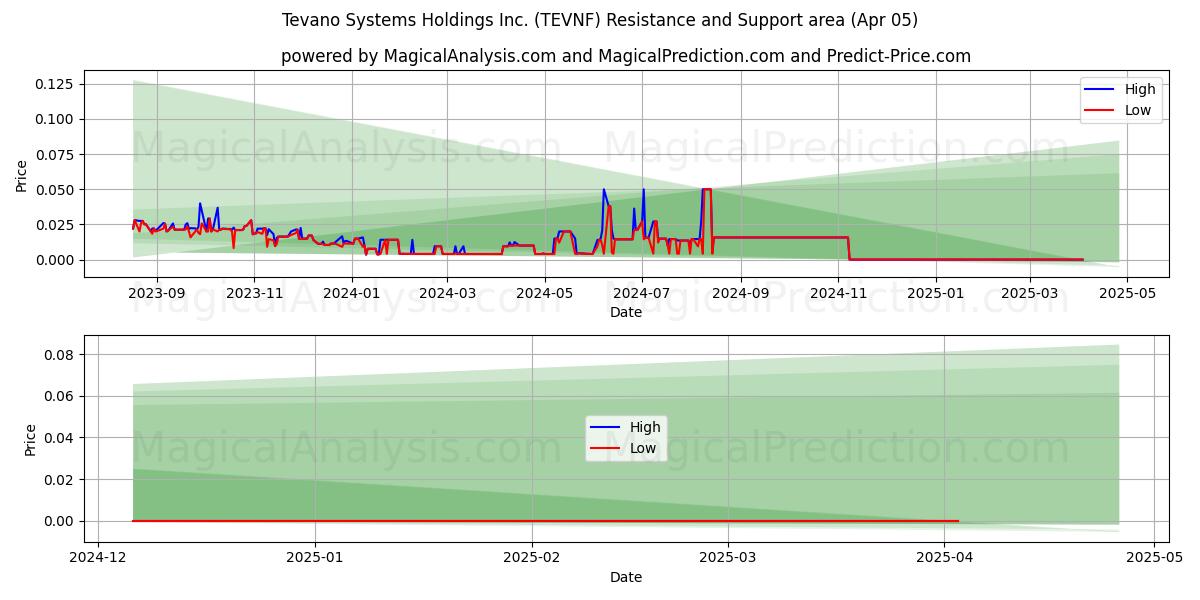Click the 2024-01 x-axis label
Screen dimensions: 1200x600
(x=351, y=293)
